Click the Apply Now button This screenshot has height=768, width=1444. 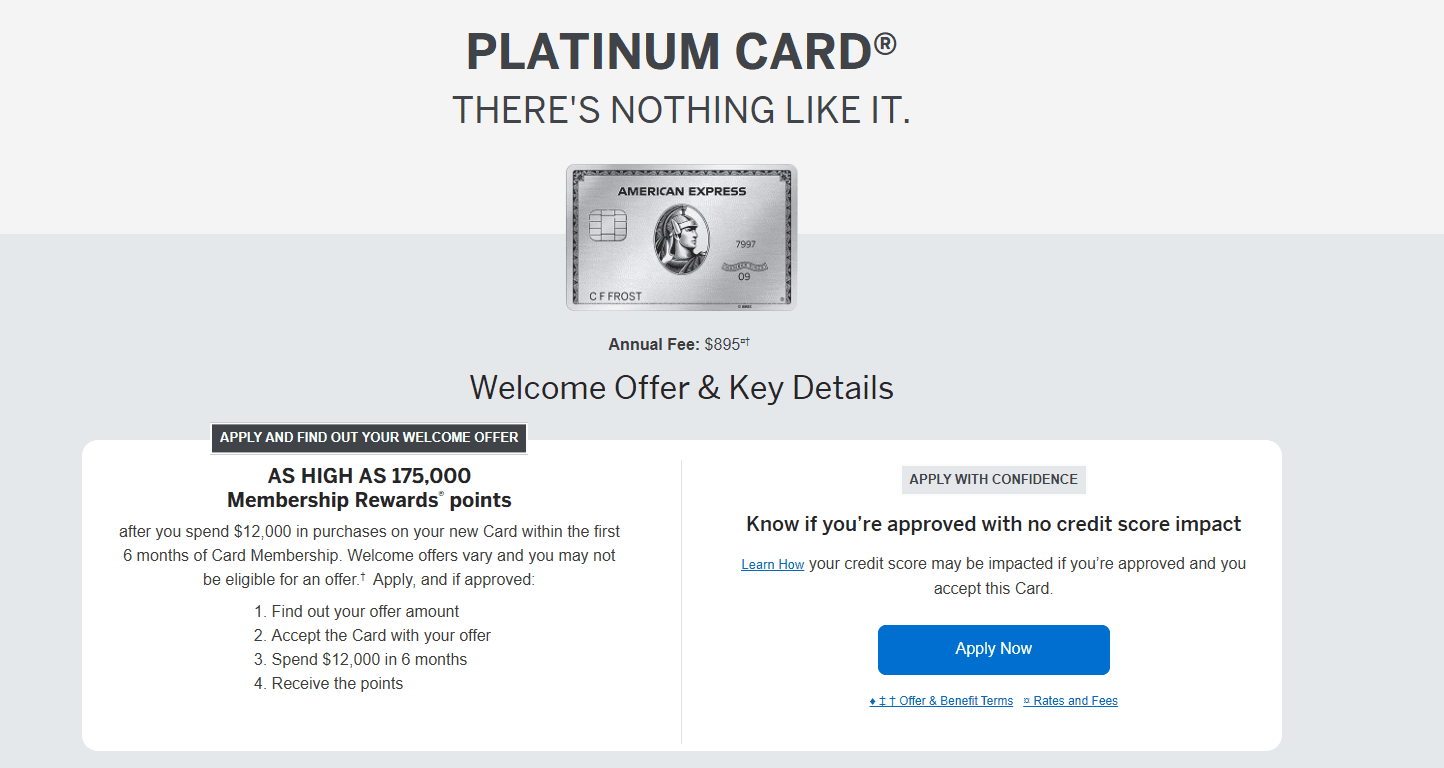(992, 649)
